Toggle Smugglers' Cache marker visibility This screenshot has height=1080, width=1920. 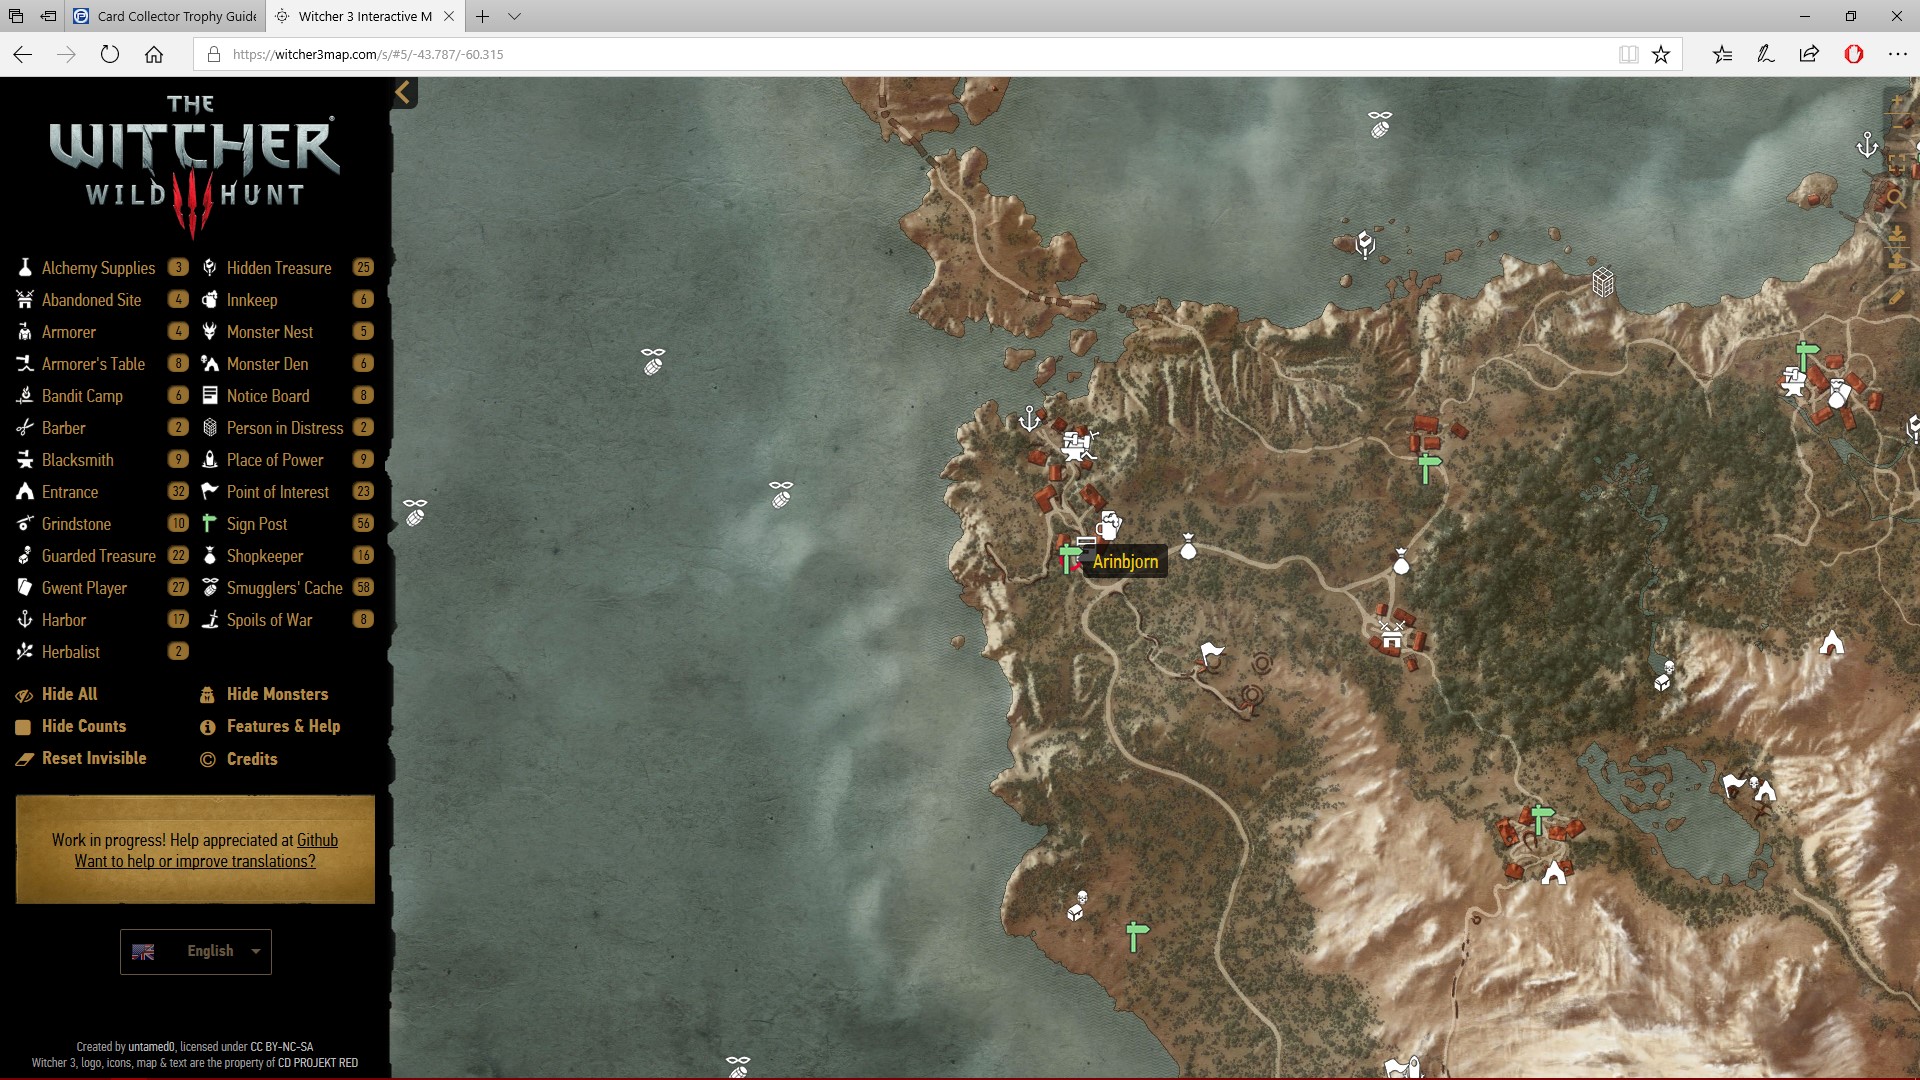[x=284, y=588]
